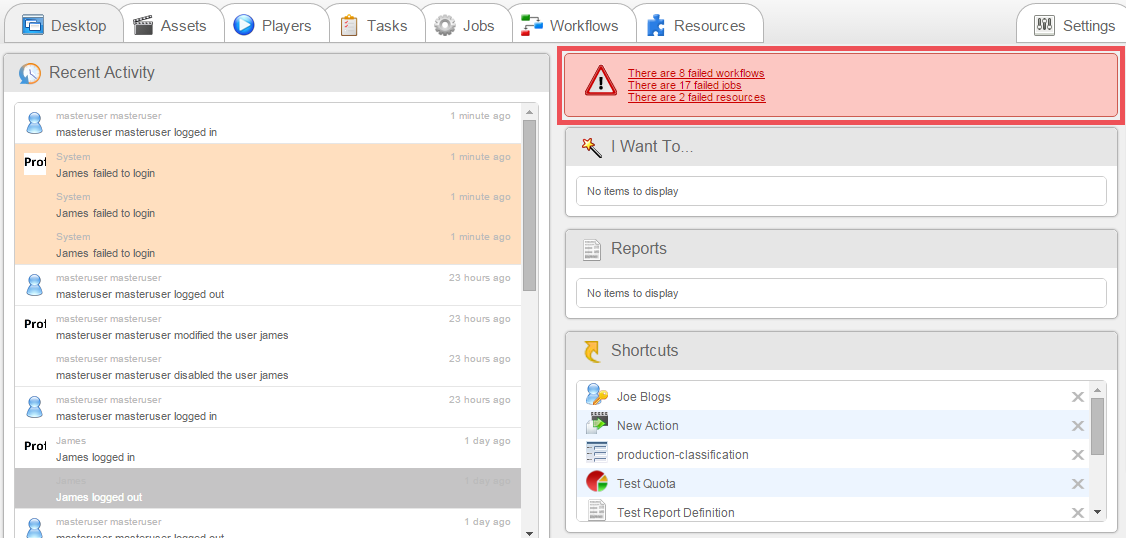Image resolution: width=1126 pixels, height=538 pixels.
Task: Click the Shortcuts yellow arrow icon
Action: pos(591,351)
